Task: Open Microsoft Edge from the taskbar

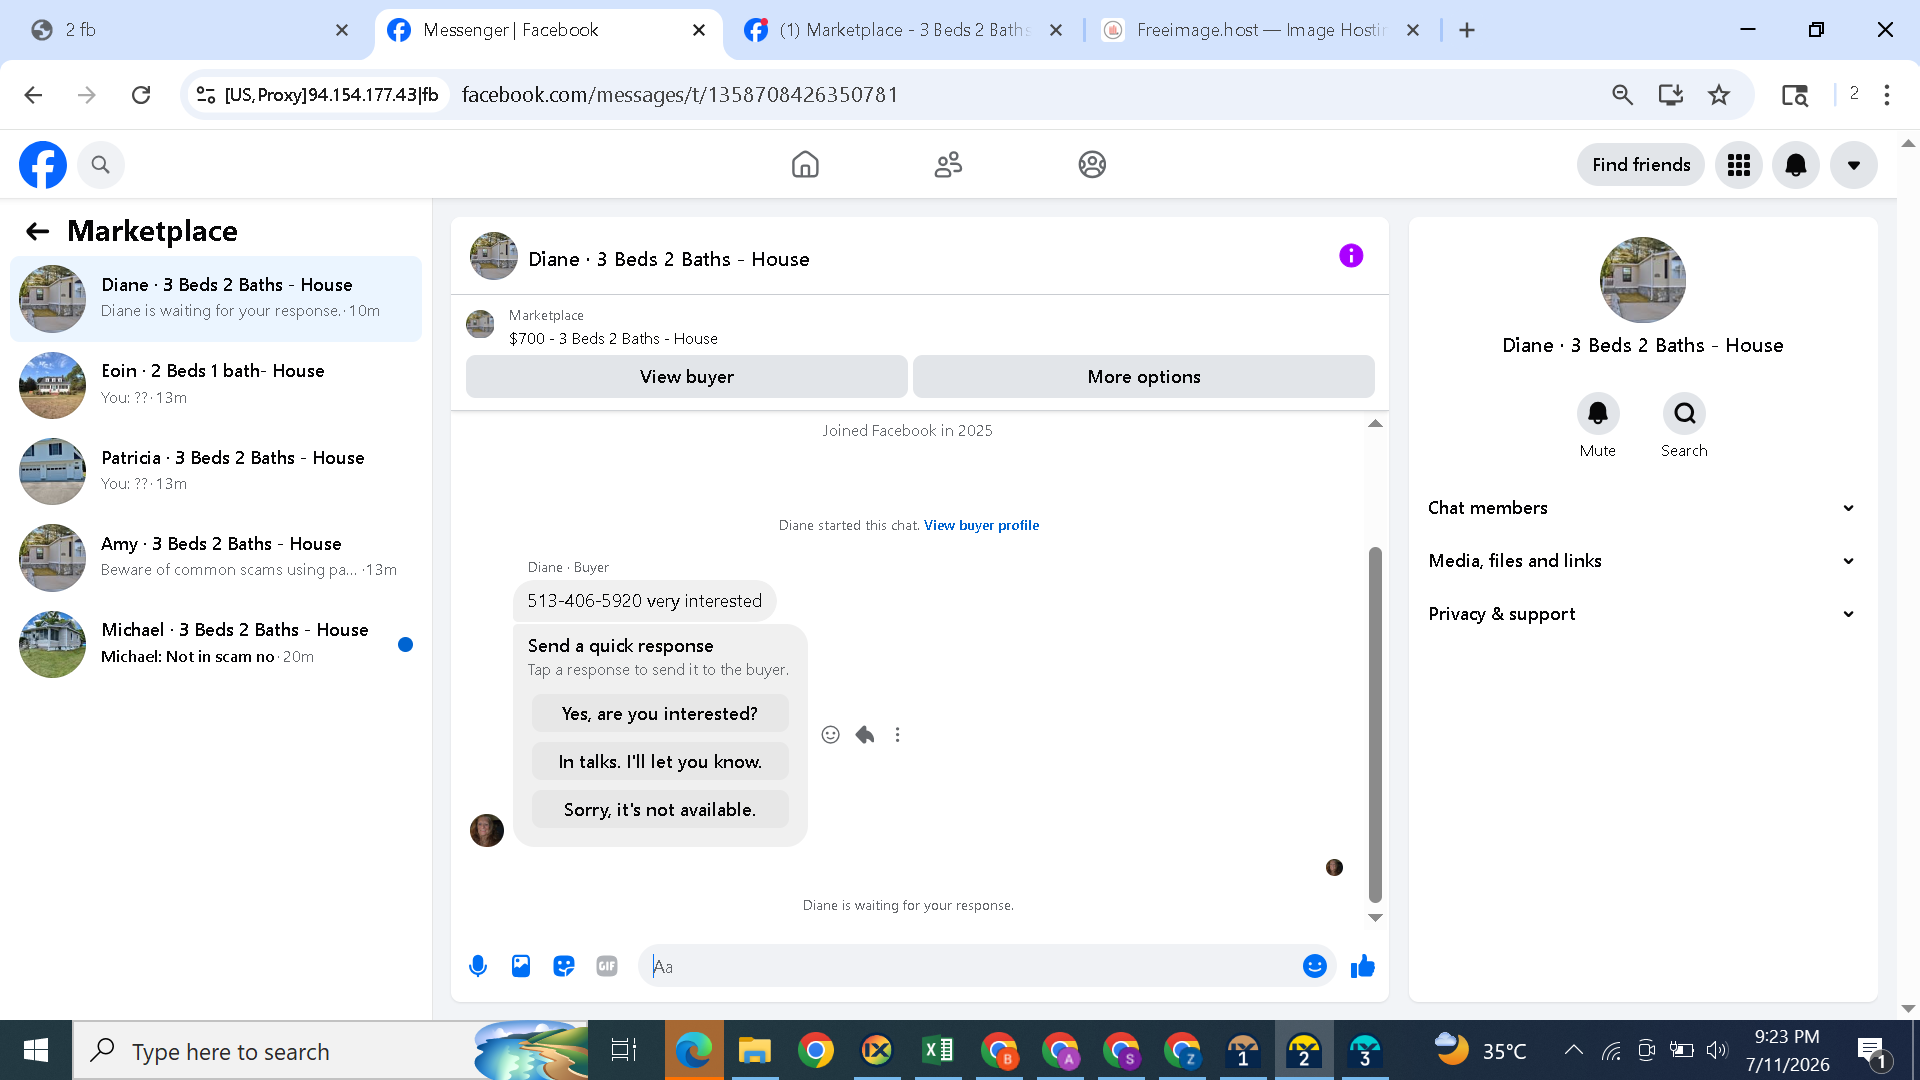Action: pyautogui.click(x=693, y=1051)
